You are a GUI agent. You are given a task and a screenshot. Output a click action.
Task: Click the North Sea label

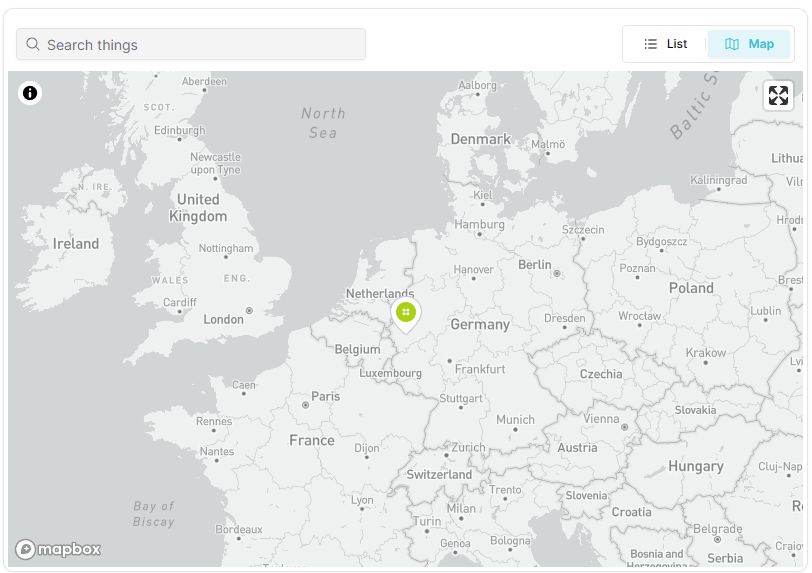pos(323,123)
